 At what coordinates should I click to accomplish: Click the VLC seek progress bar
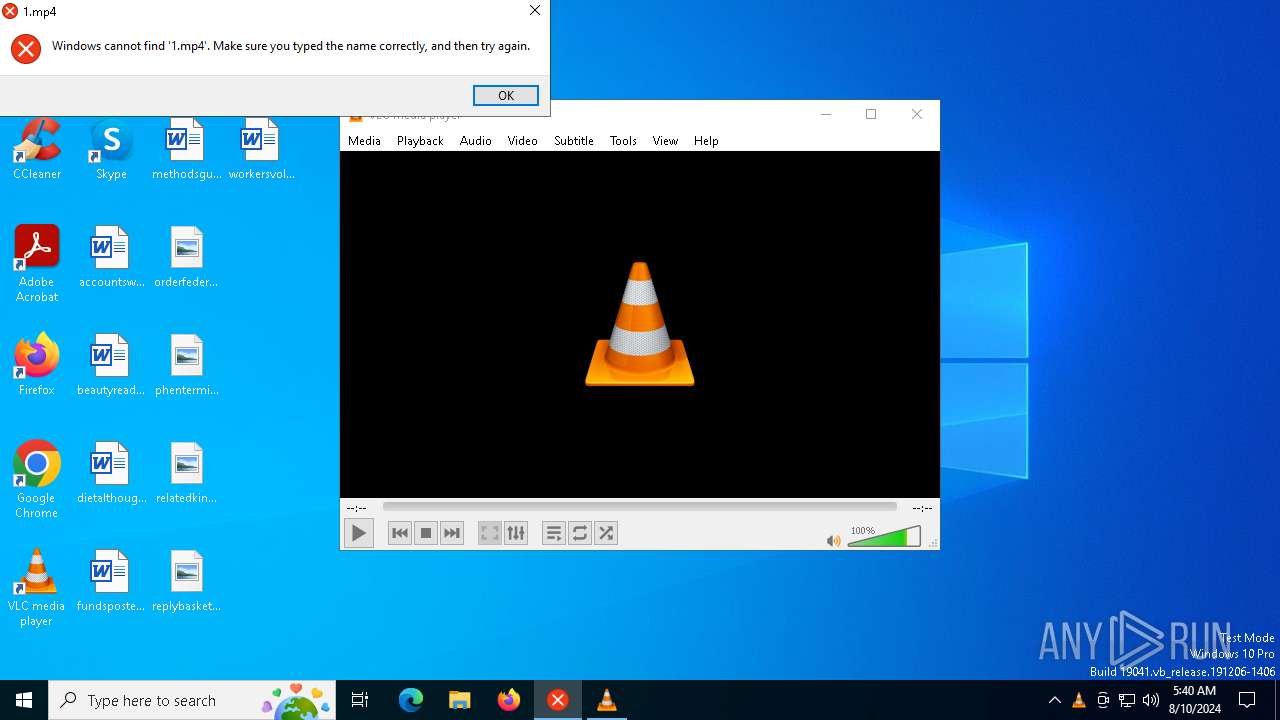pos(640,507)
